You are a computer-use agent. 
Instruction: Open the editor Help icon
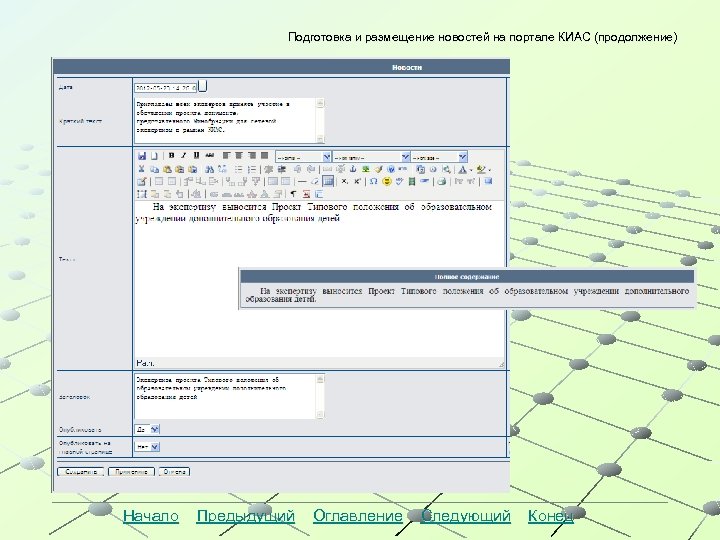[x=391, y=169]
